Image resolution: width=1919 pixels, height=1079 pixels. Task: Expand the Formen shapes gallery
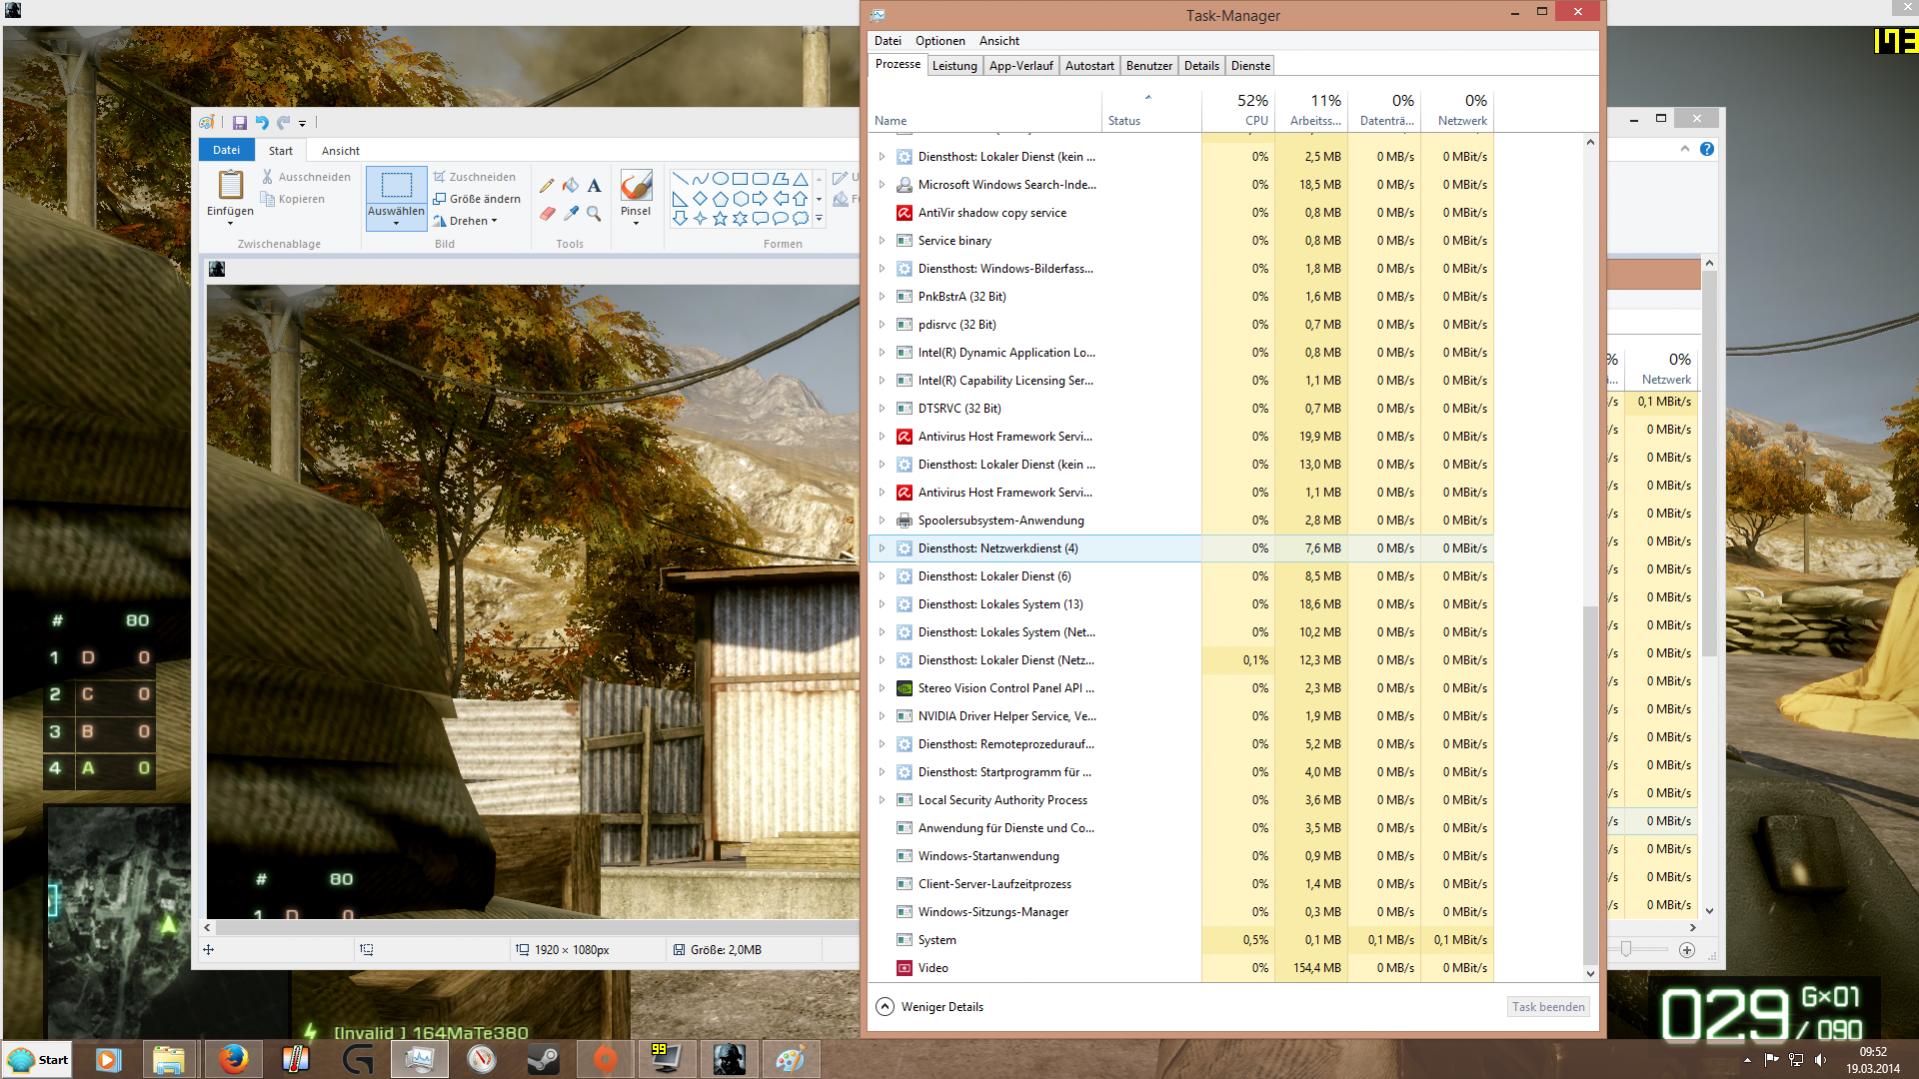coord(819,218)
